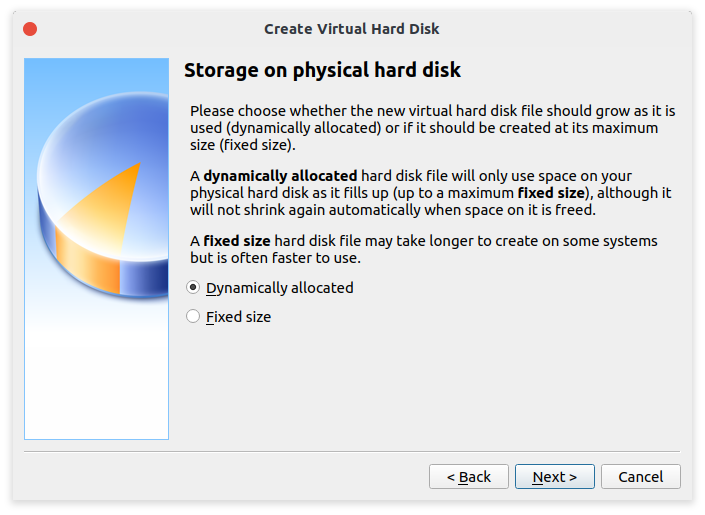Select the Dynamically allocated radio button
The height and width of the screenshot is (515, 705).
pos(193,287)
